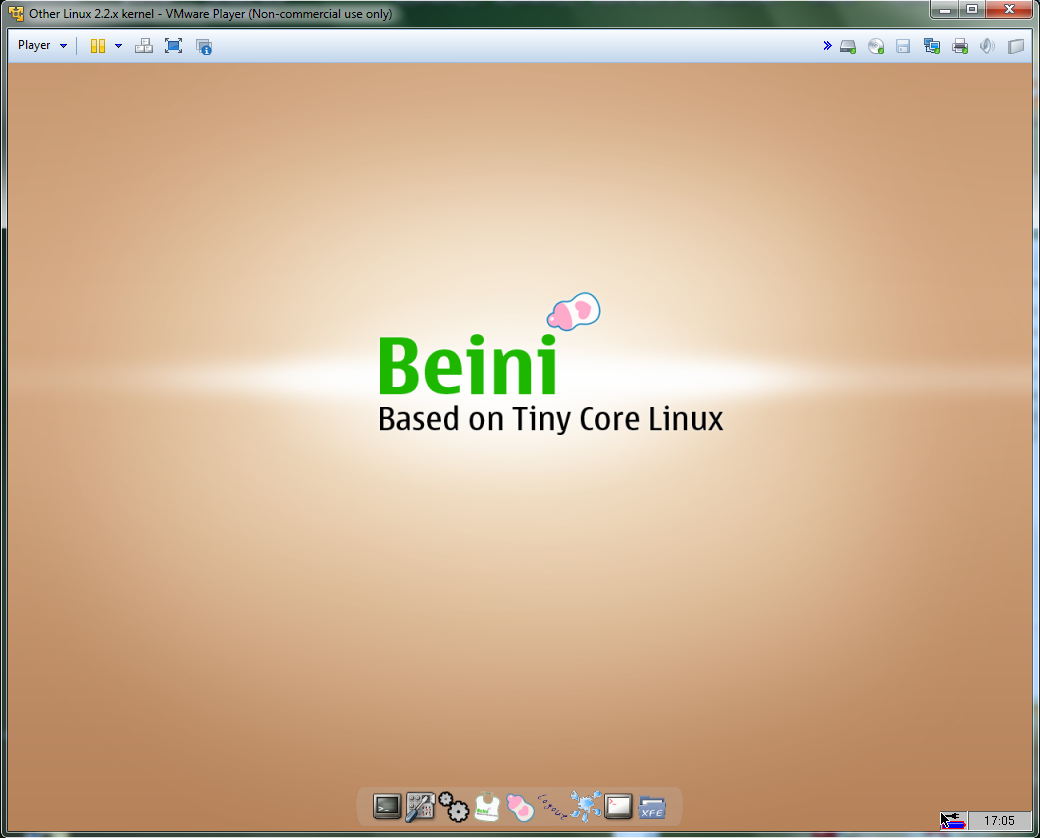Open the pink feeding bottle app

pos(519,806)
